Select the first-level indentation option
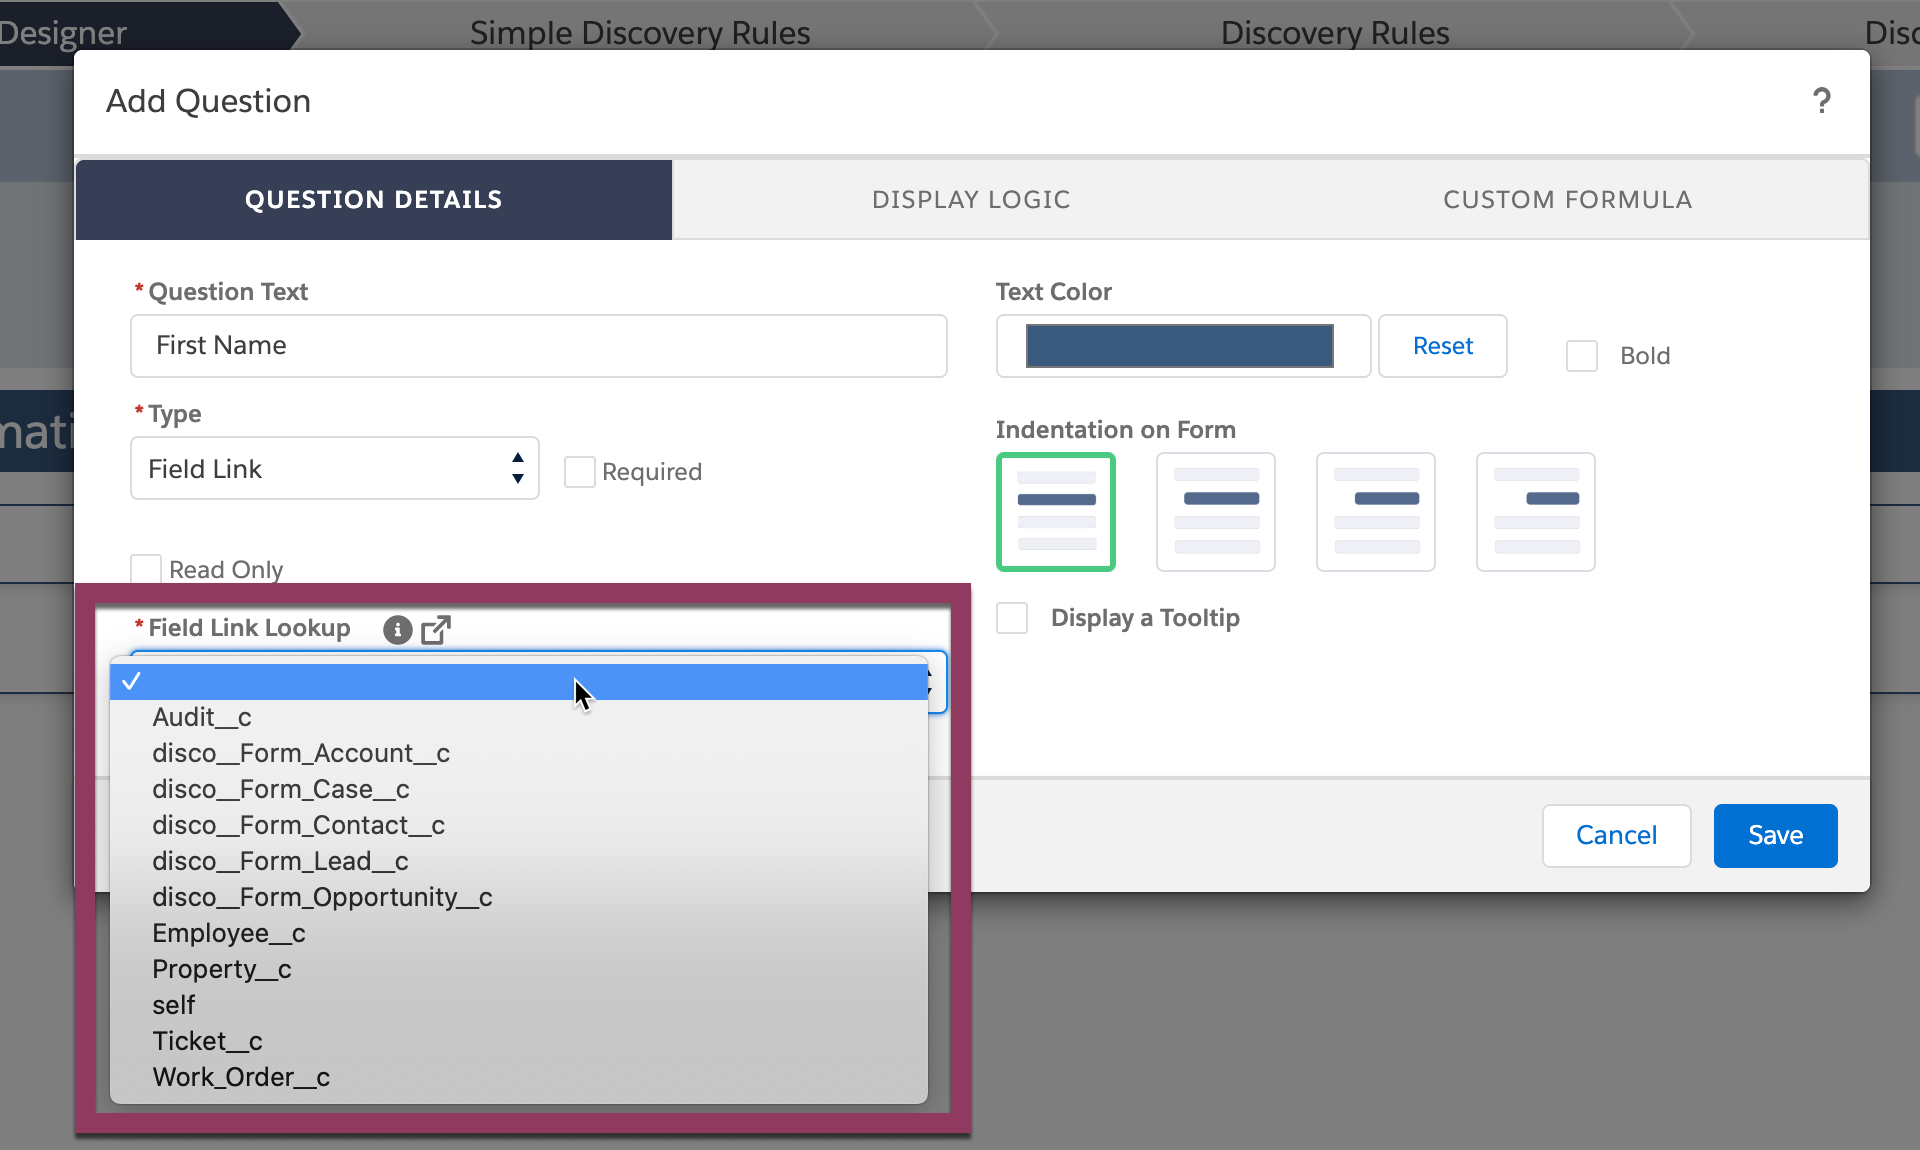The width and height of the screenshot is (1920, 1150). [x=1215, y=512]
